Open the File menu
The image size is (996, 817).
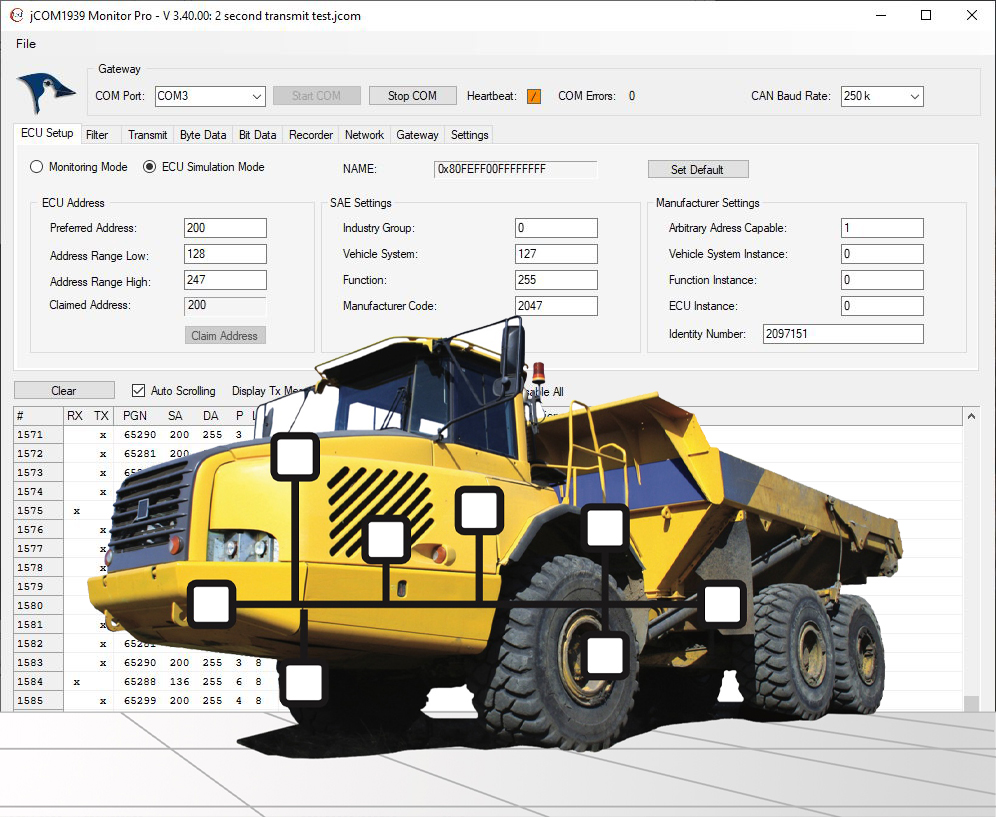click(x=26, y=44)
